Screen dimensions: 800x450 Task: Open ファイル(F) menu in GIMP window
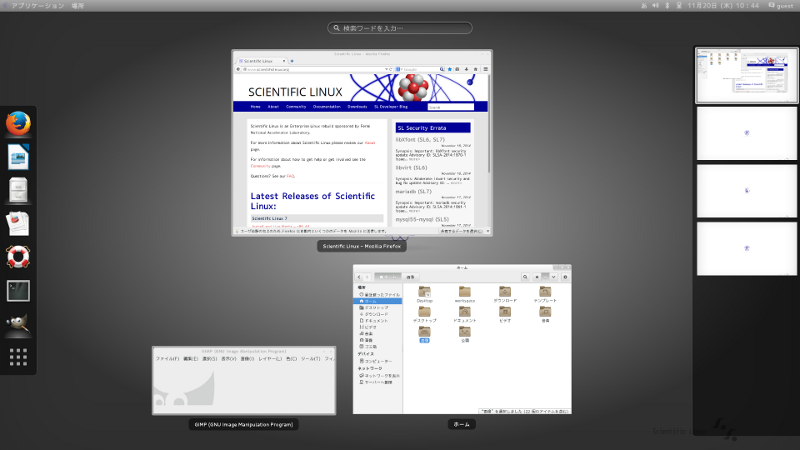167,359
